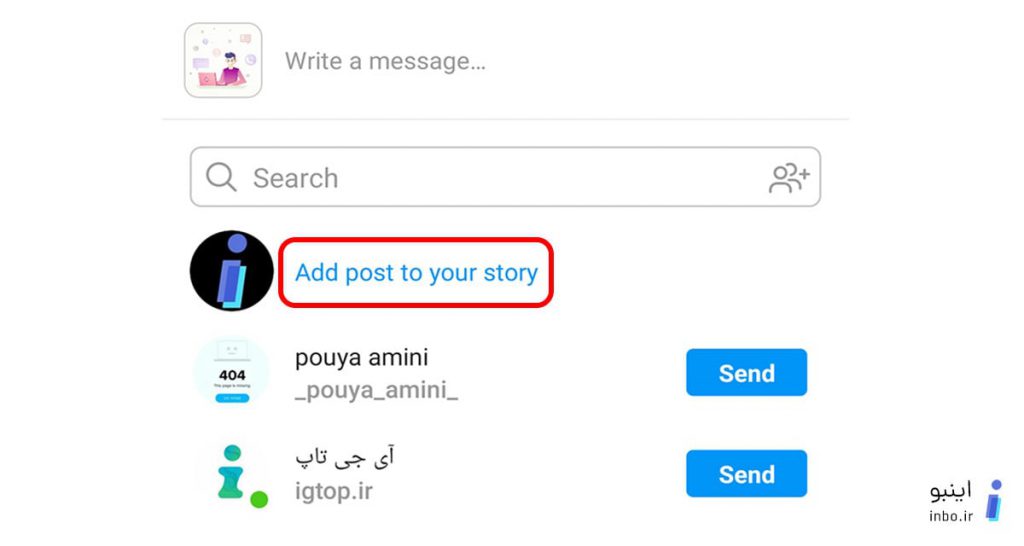This screenshot has height=546, width=1024.
Task: Click into the Search recipients box
Action: pos(505,177)
